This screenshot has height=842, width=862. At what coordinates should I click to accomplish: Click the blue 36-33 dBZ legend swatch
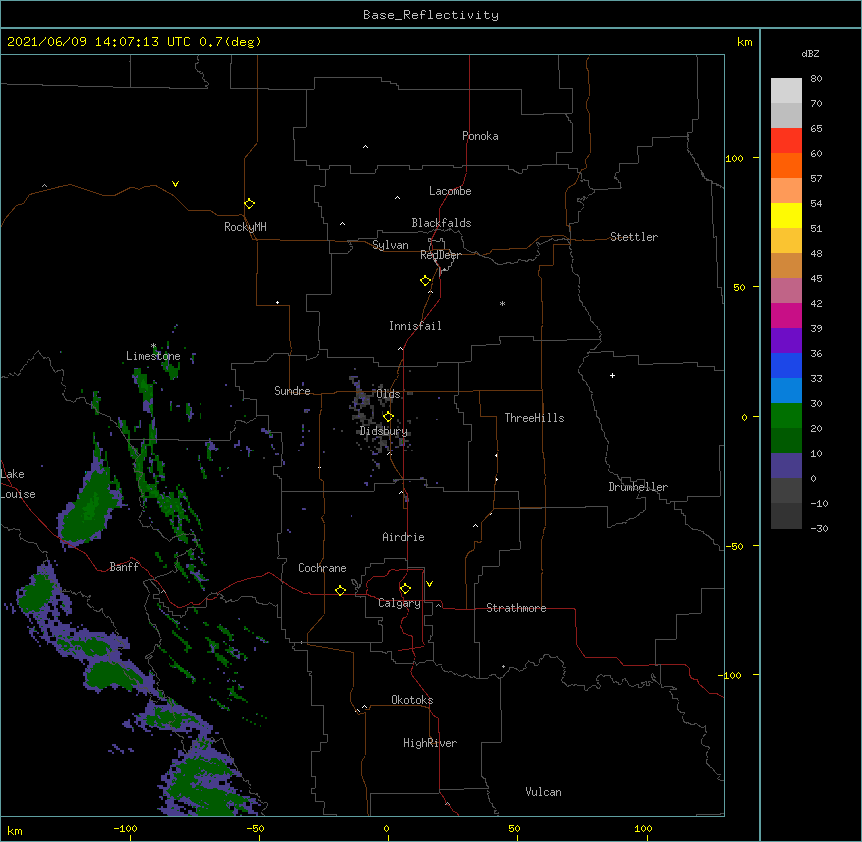(786, 365)
